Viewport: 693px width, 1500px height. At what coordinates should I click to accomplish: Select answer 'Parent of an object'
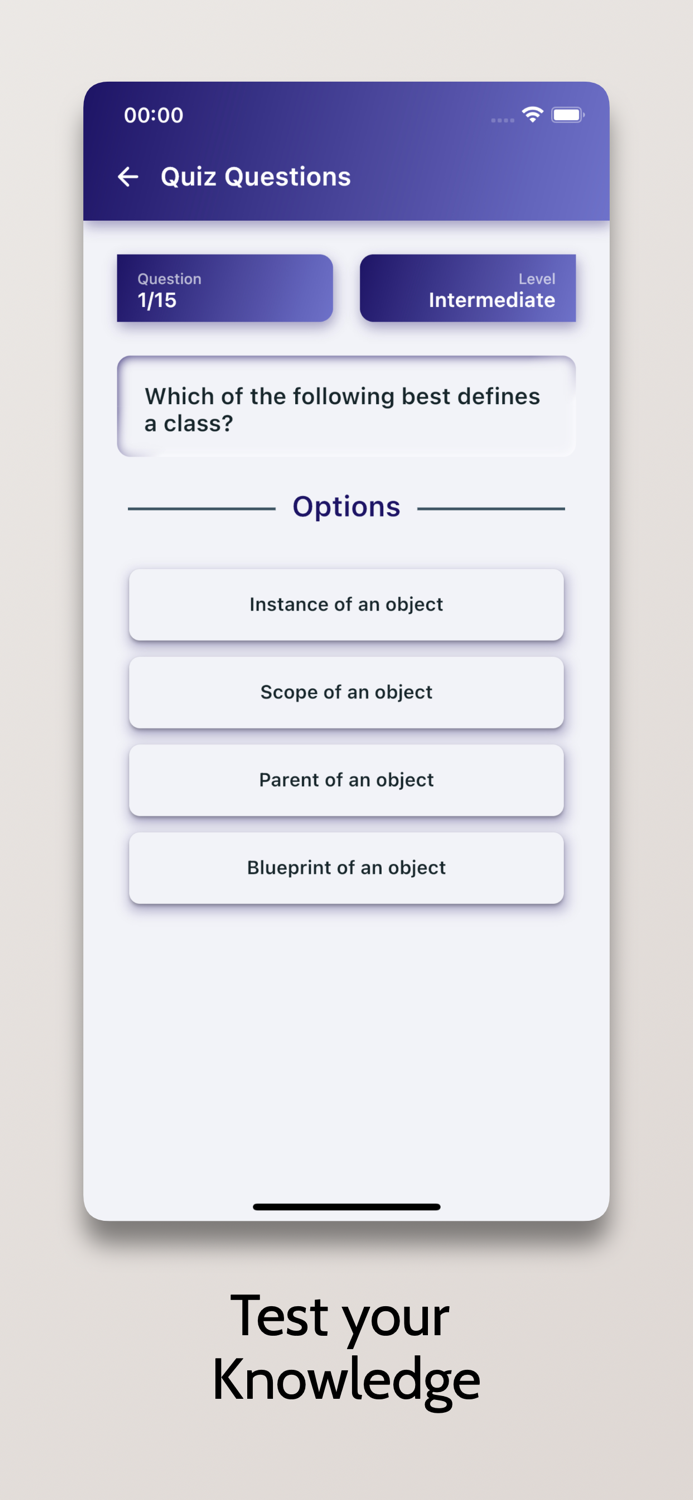pyautogui.click(x=346, y=780)
